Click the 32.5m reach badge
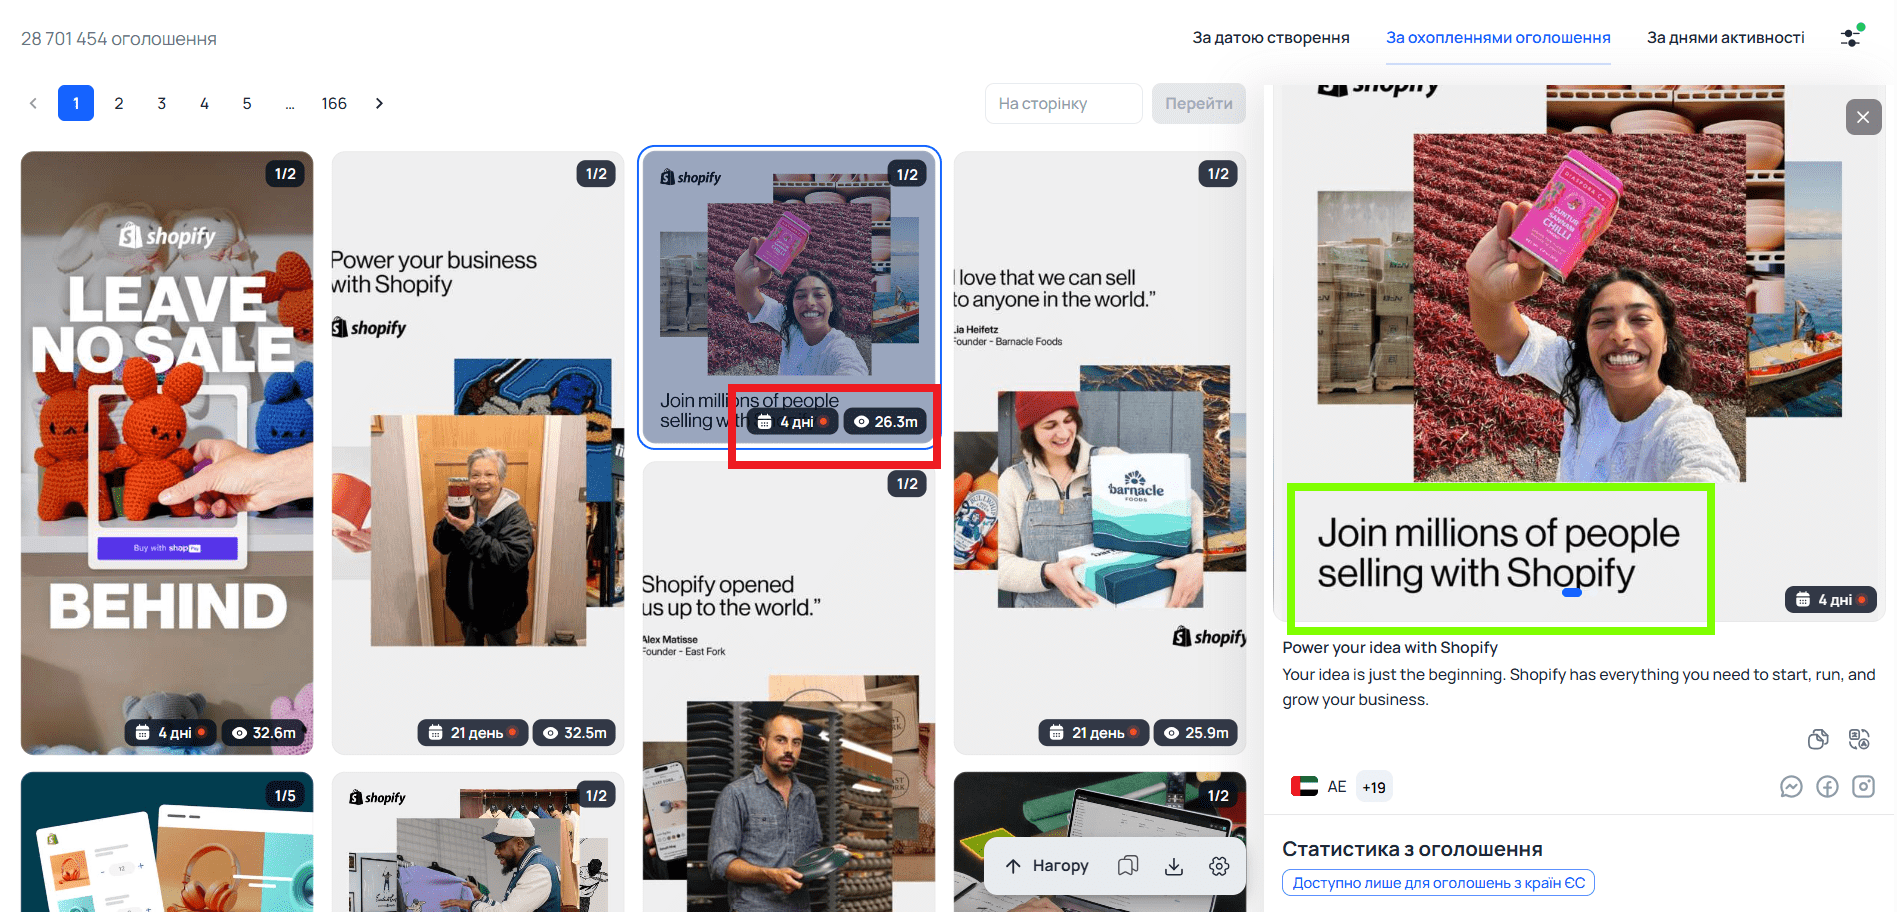Screen dimensions: 1897x912 576,733
